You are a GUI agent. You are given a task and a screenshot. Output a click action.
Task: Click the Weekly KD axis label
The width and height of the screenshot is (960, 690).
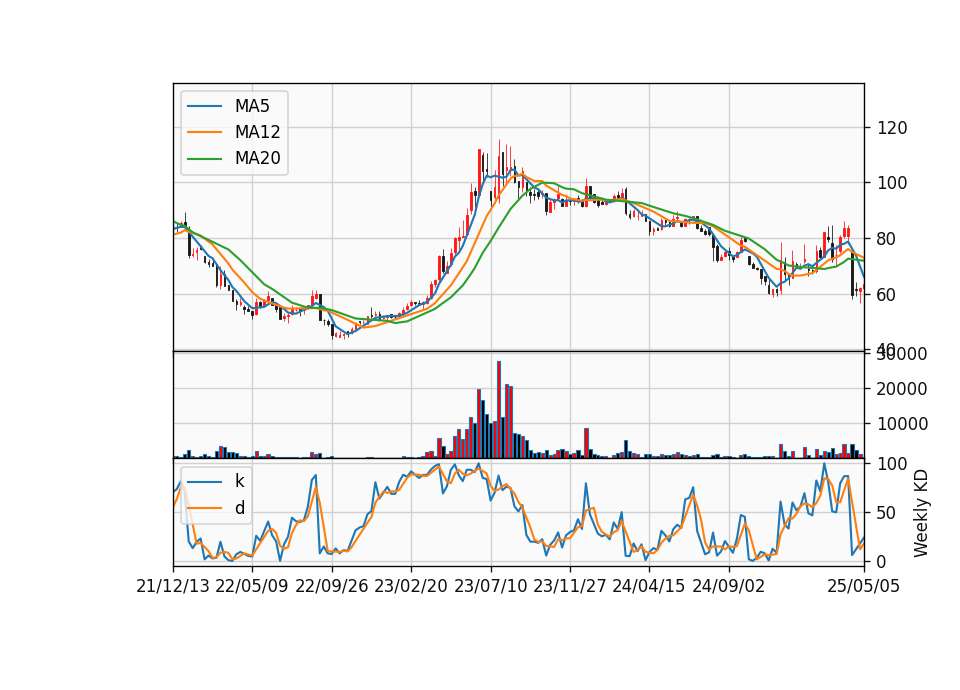921,513
